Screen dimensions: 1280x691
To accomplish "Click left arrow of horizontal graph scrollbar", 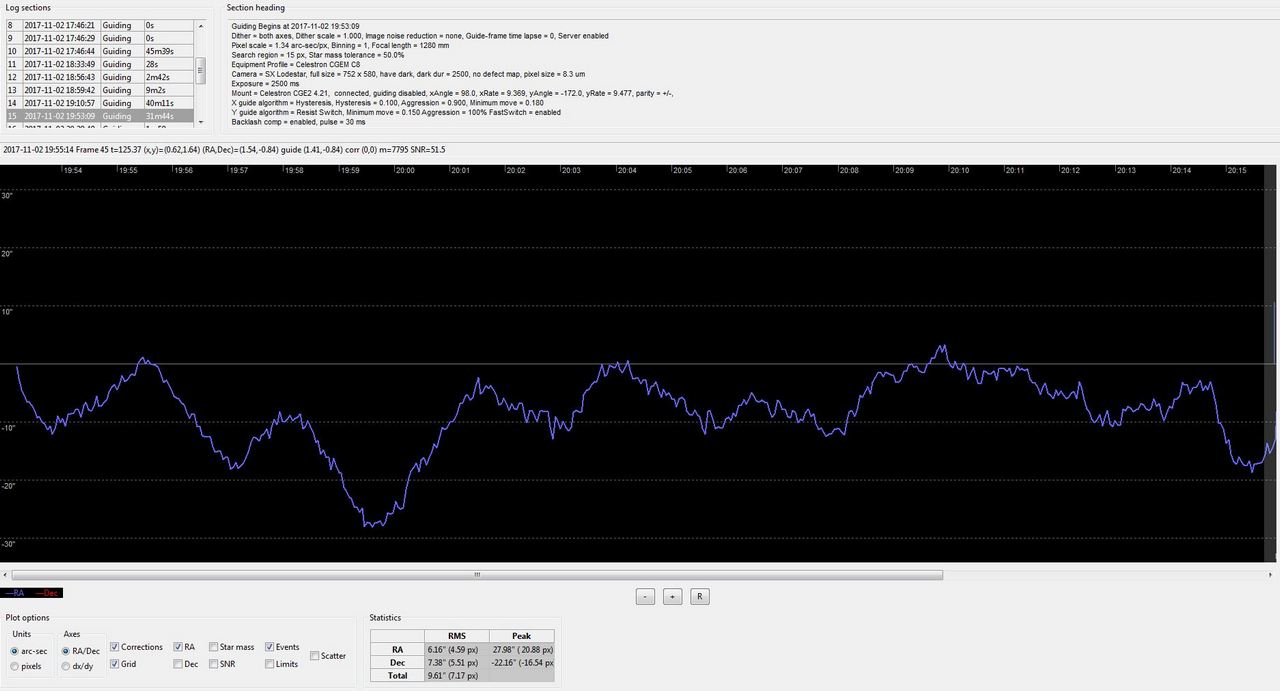I will coord(6,575).
